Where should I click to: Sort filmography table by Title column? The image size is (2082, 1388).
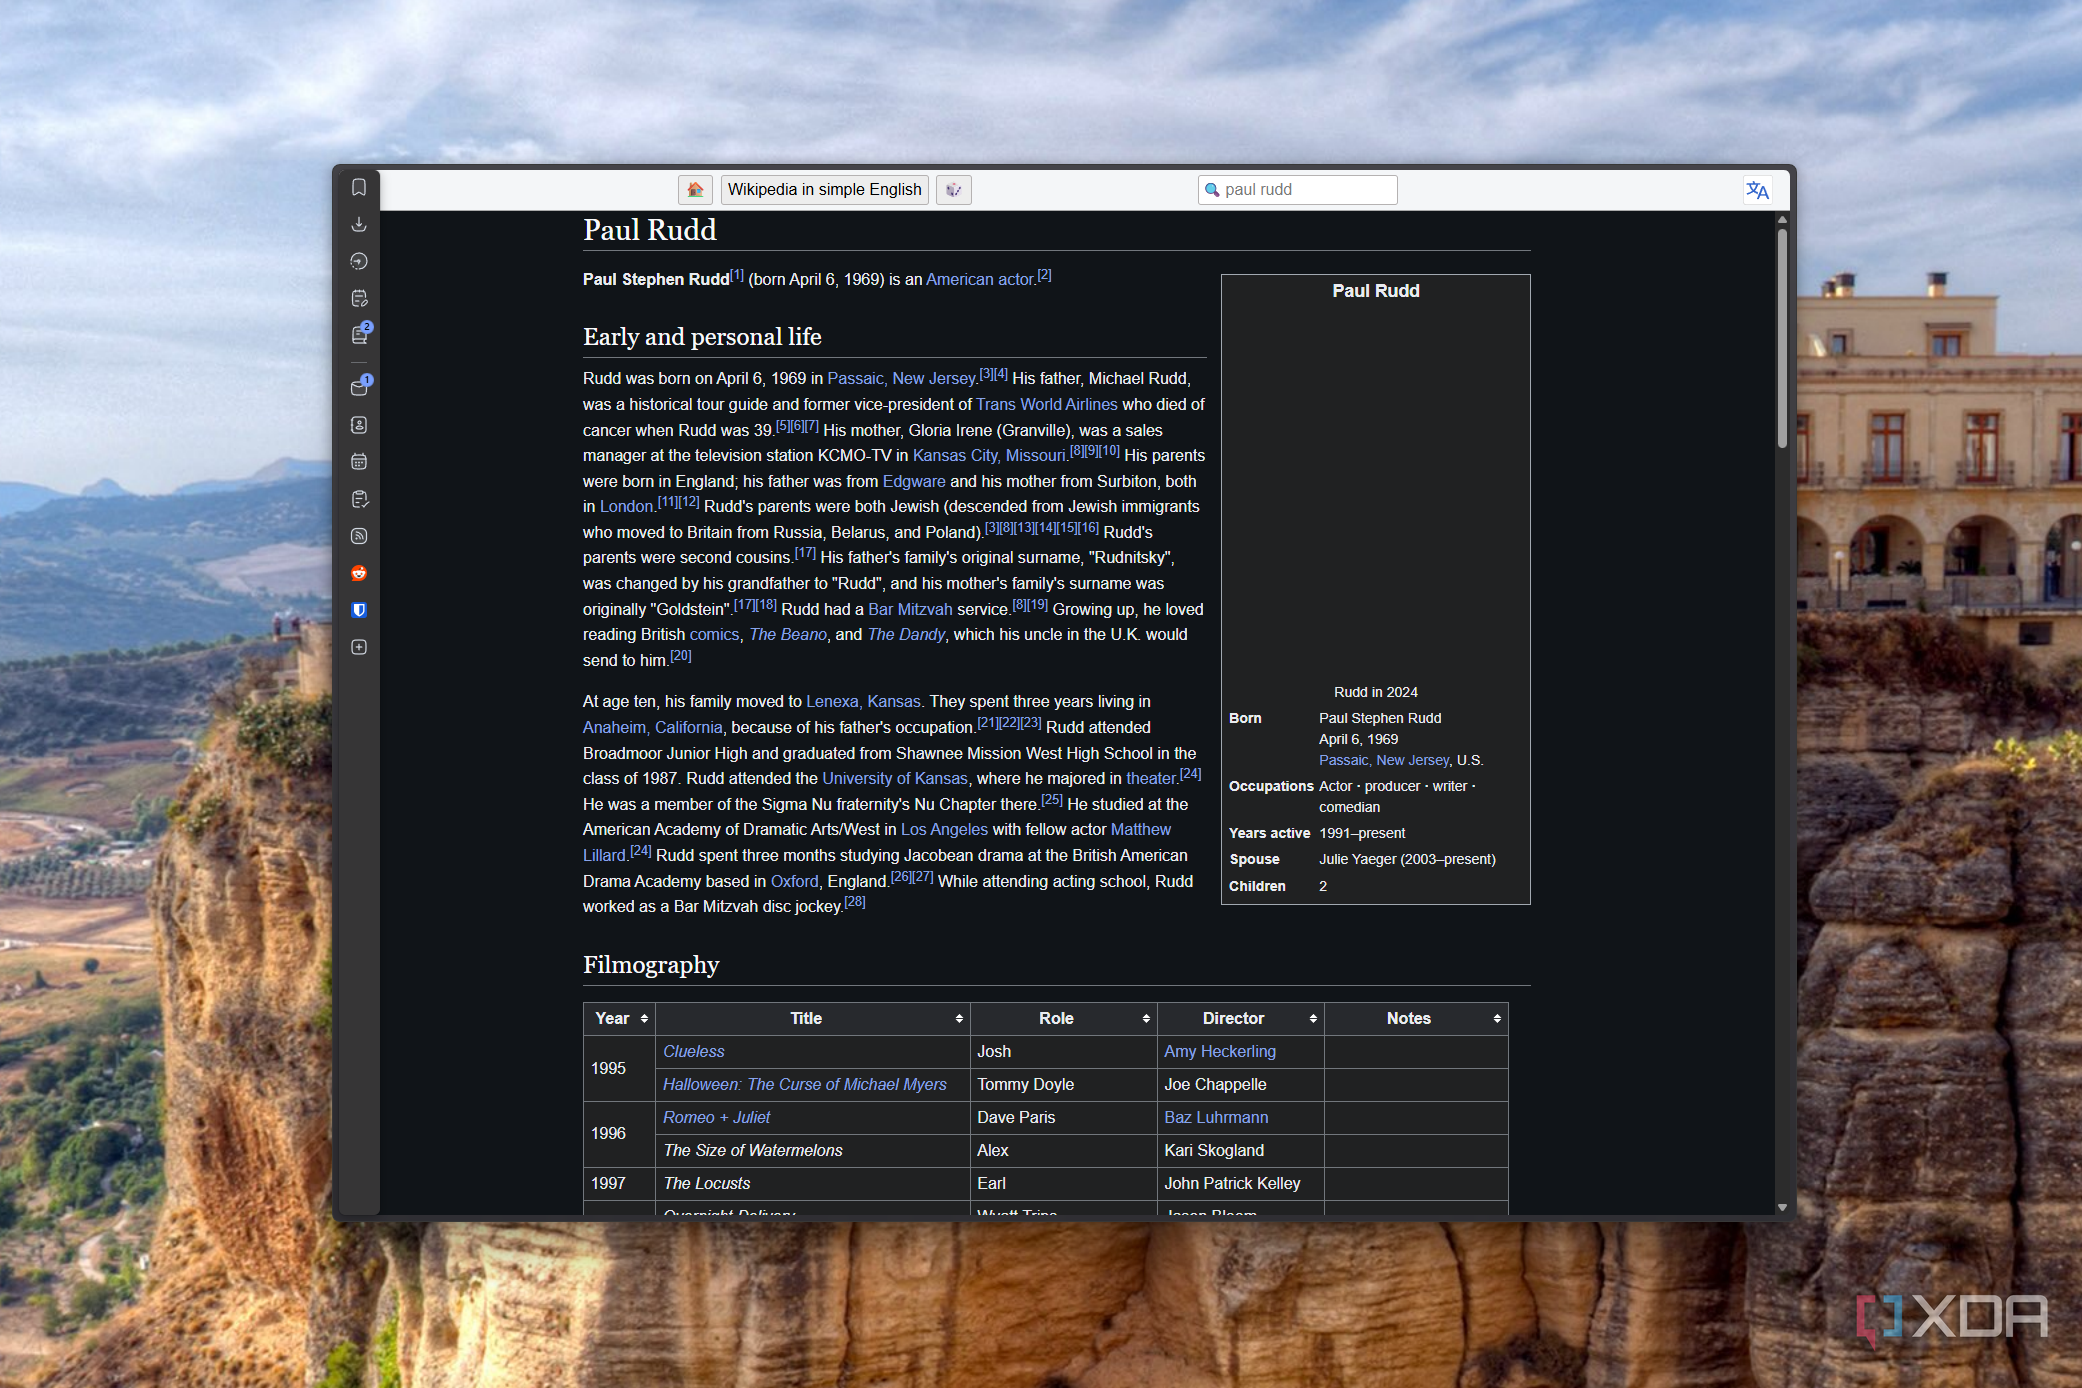point(813,1018)
